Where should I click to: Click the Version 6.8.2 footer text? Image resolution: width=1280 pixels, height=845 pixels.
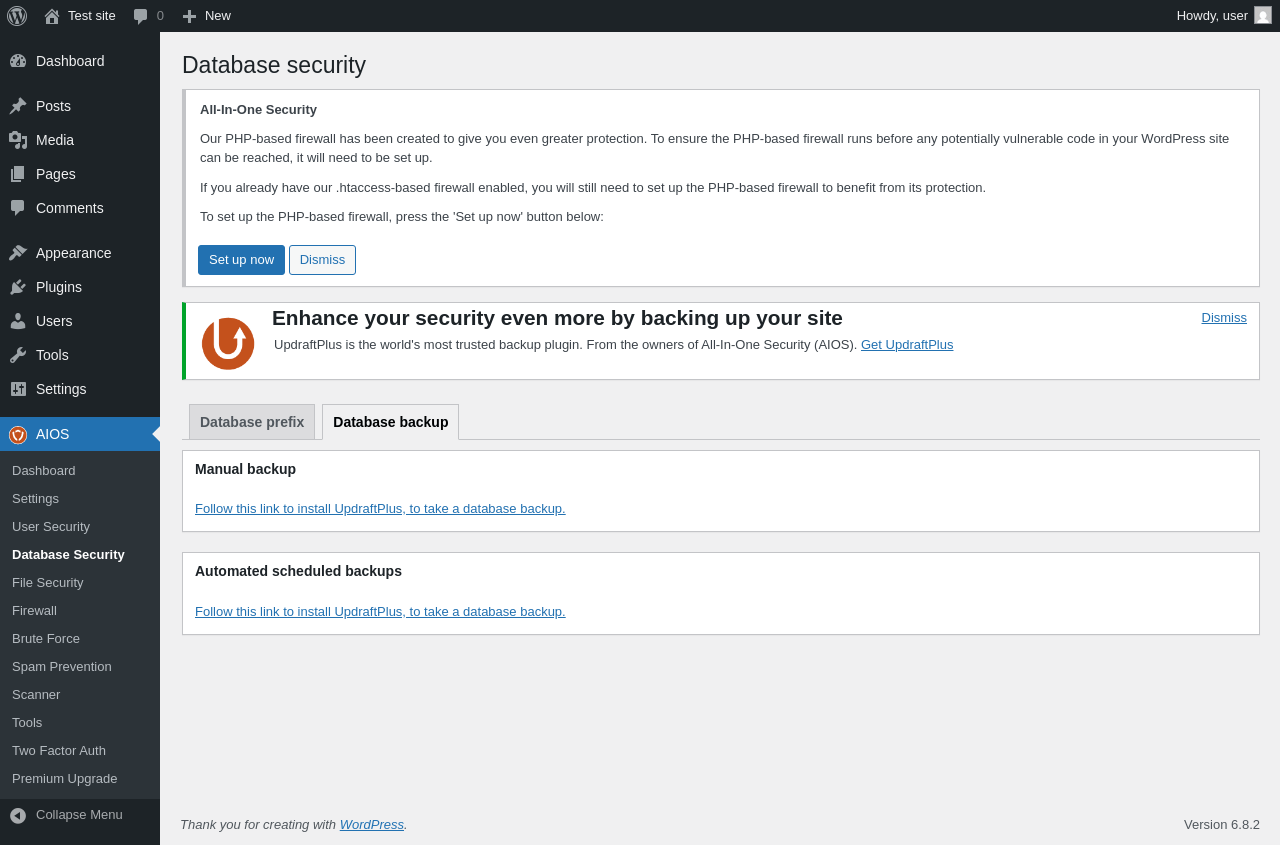[x=1222, y=824]
